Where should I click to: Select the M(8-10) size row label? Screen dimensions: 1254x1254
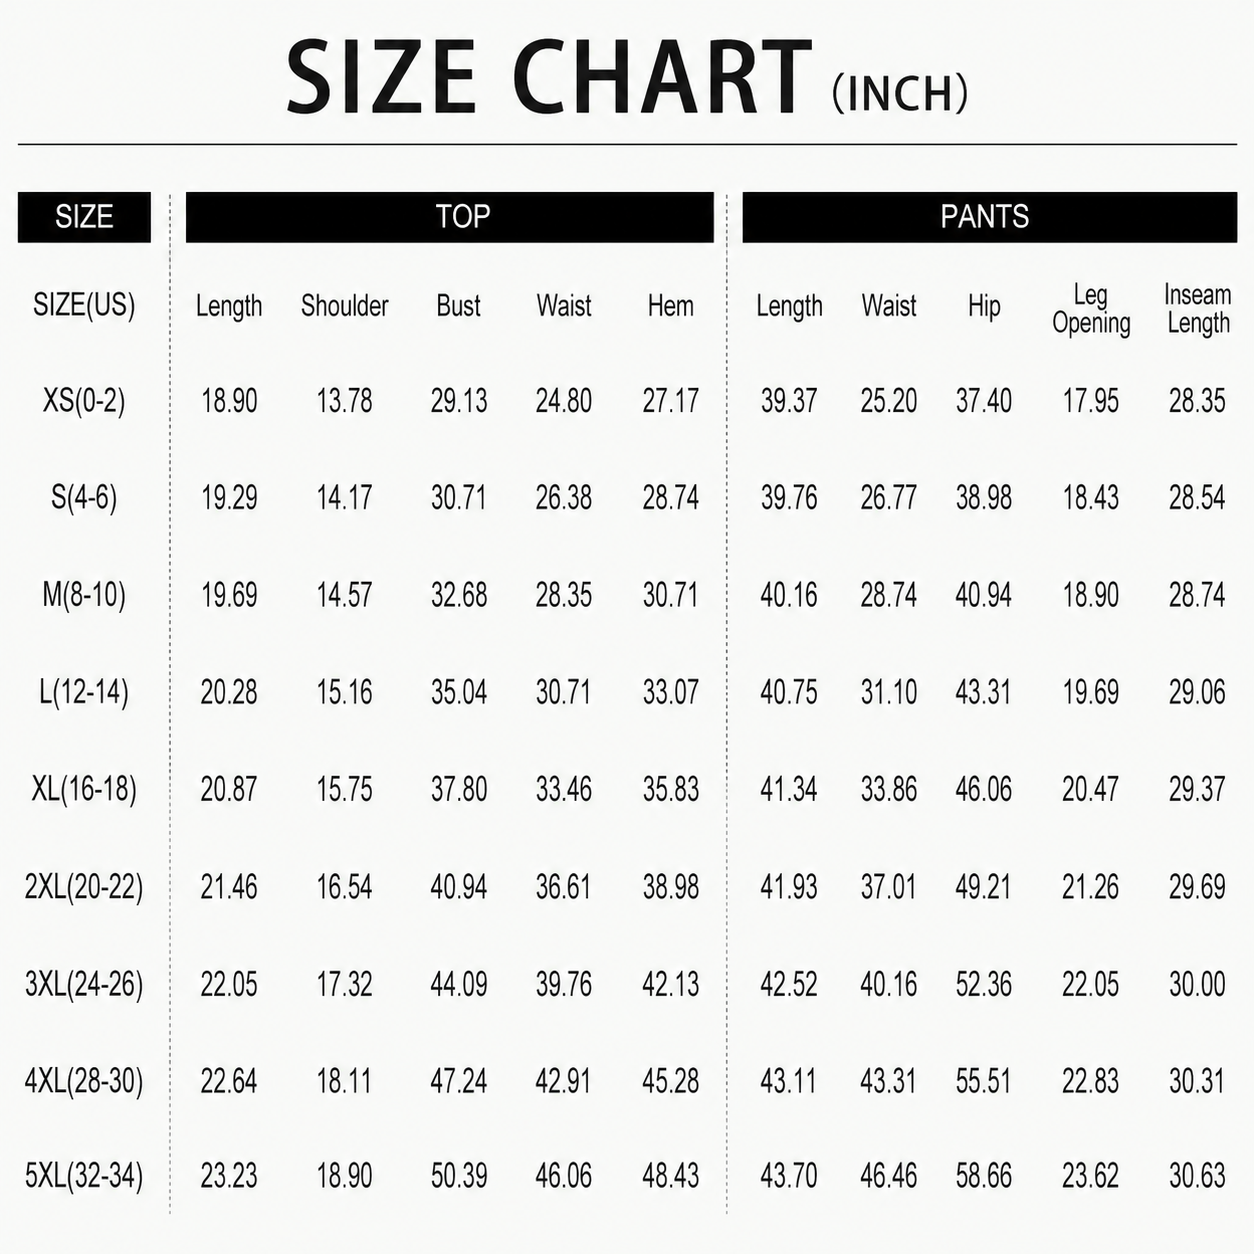pyautogui.click(x=84, y=595)
